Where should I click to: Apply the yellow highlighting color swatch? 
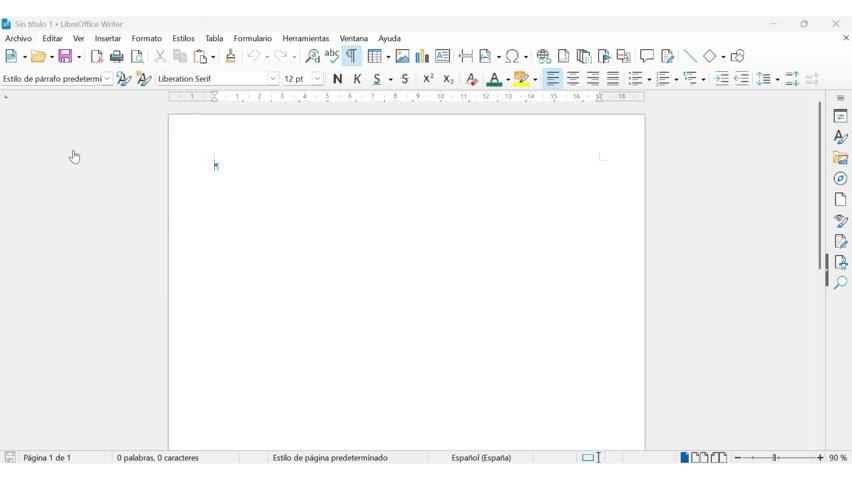521,79
